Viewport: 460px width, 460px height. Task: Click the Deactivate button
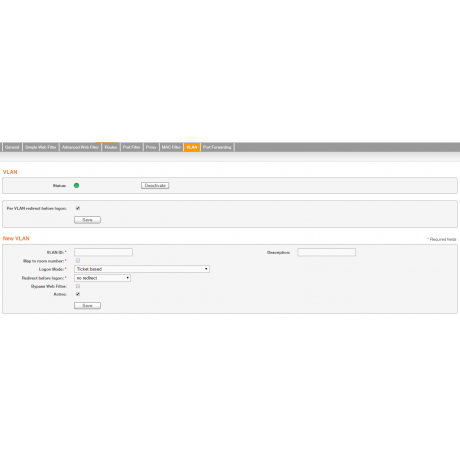(x=155, y=186)
